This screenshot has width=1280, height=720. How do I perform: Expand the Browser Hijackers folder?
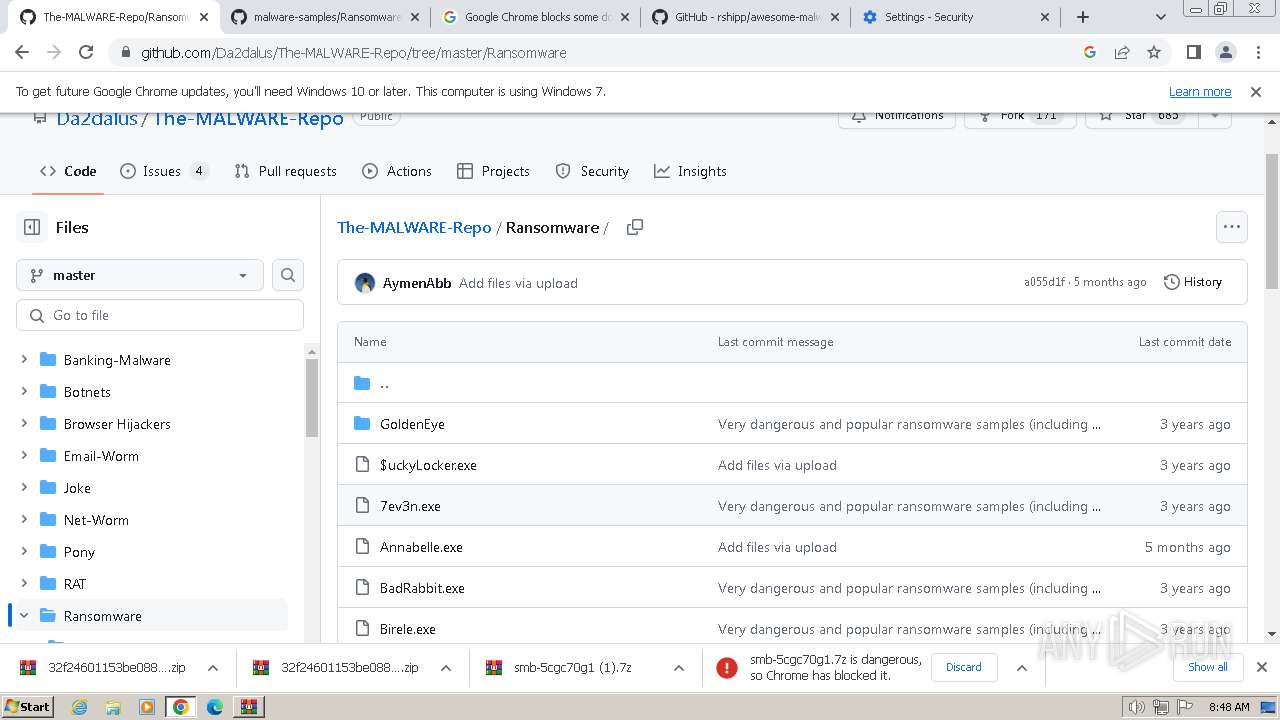coord(24,424)
